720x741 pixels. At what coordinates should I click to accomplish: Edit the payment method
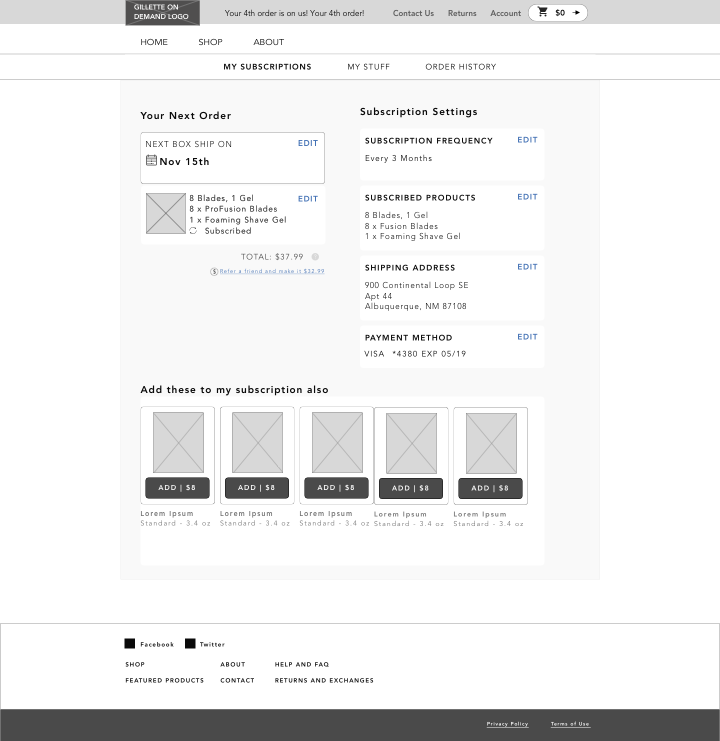pyautogui.click(x=527, y=337)
